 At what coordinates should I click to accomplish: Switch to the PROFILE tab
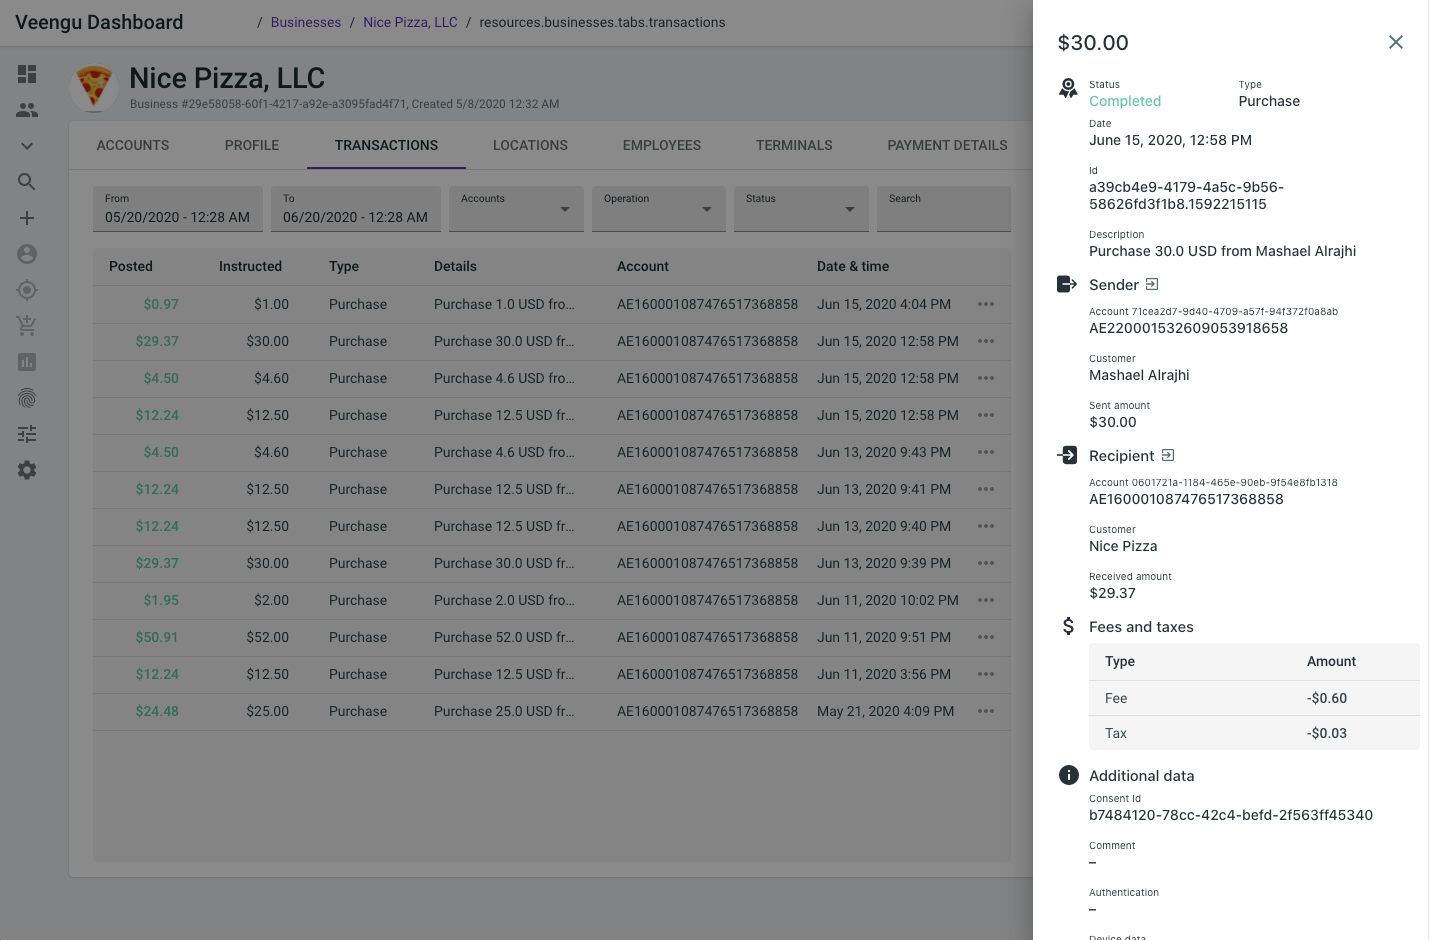[x=251, y=145]
